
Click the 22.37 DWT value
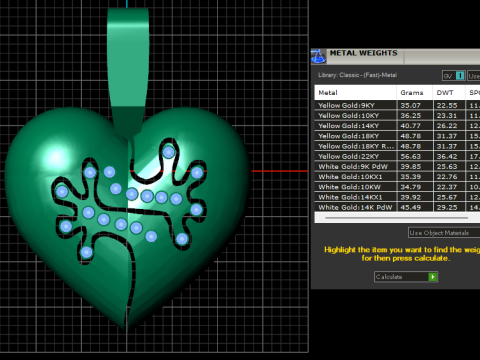(447, 187)
